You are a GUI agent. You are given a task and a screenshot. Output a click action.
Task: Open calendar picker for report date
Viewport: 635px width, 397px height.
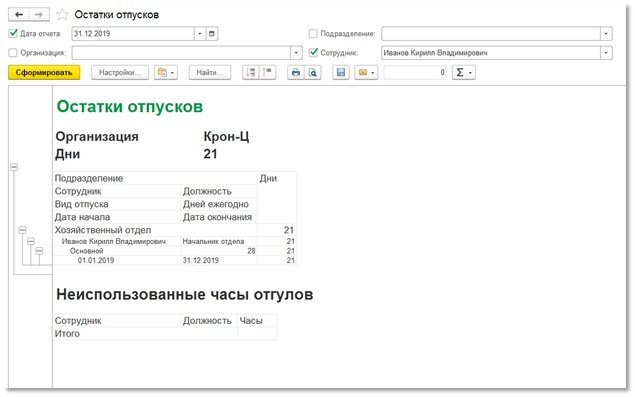[x=211, y=34]
